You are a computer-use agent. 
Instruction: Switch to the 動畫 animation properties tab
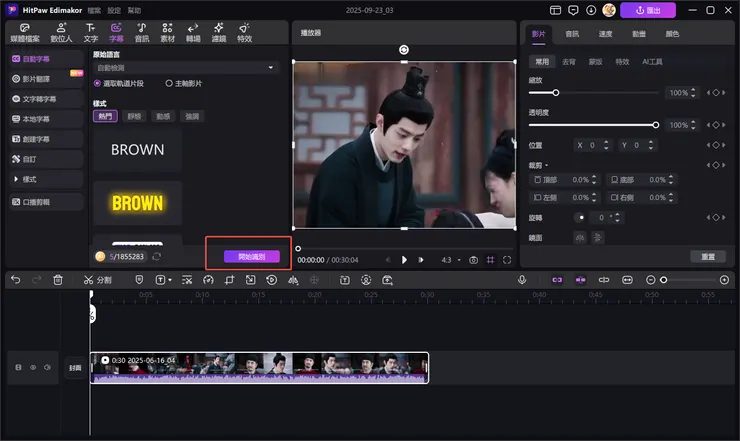point(639,34)
